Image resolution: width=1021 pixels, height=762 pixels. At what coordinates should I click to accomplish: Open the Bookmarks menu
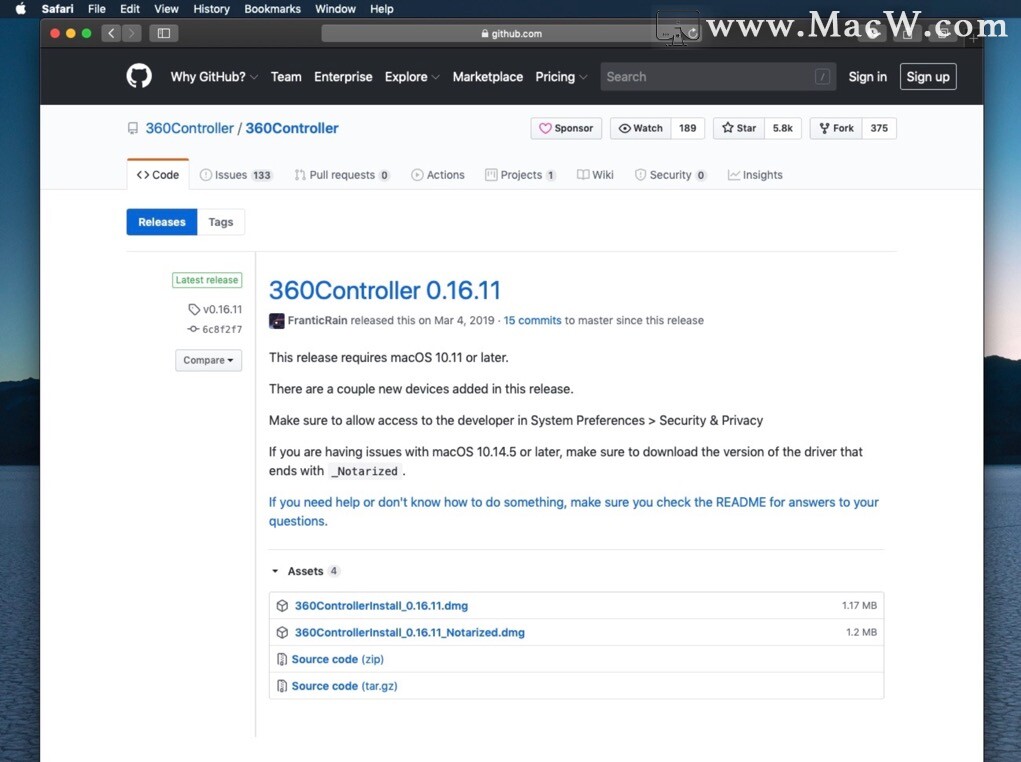(x=272, y=8)
